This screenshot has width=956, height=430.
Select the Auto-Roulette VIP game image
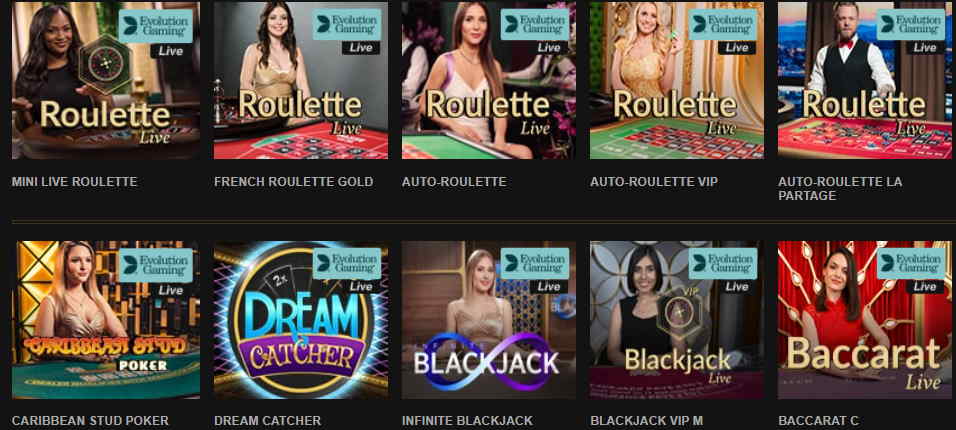pyautogui.click(x=677, y=80)
